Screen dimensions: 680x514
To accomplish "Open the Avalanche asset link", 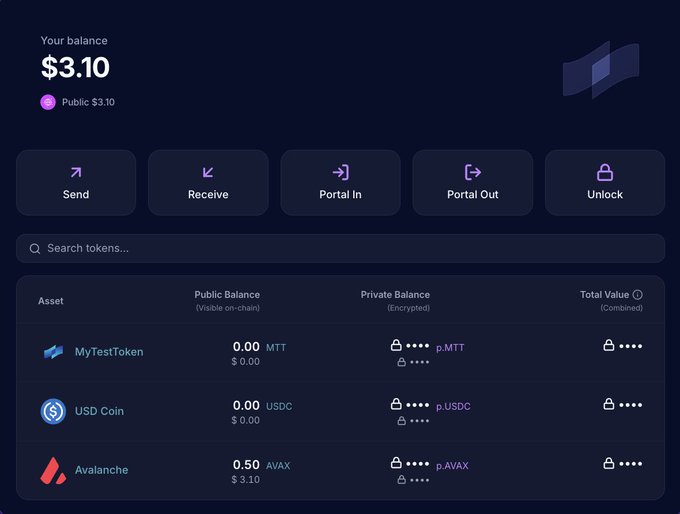I will (101, 470).
